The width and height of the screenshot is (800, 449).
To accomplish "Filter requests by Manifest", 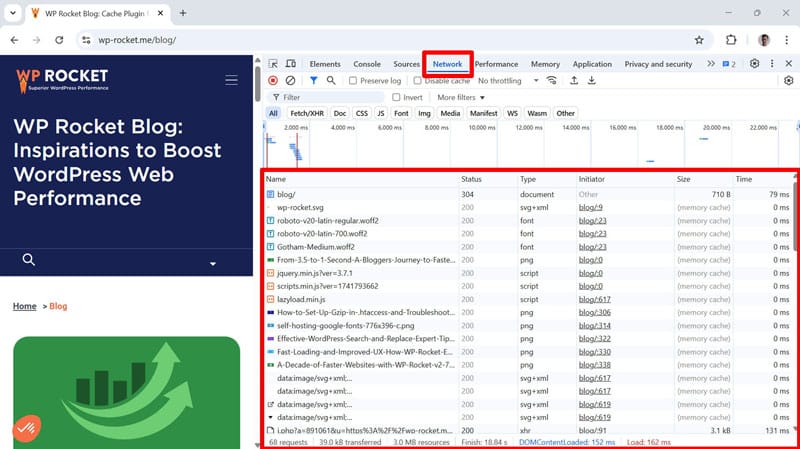I will coord(484,113).
